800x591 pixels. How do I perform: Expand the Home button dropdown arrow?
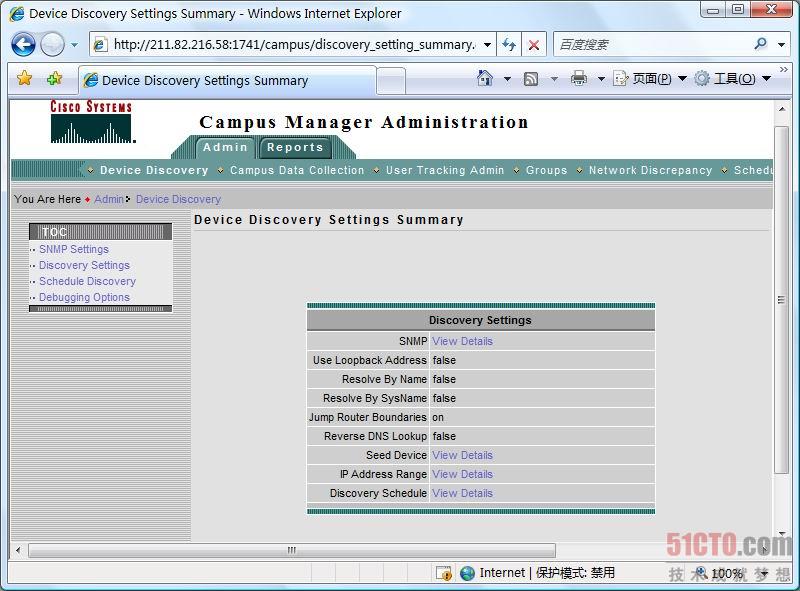(507, 79)
